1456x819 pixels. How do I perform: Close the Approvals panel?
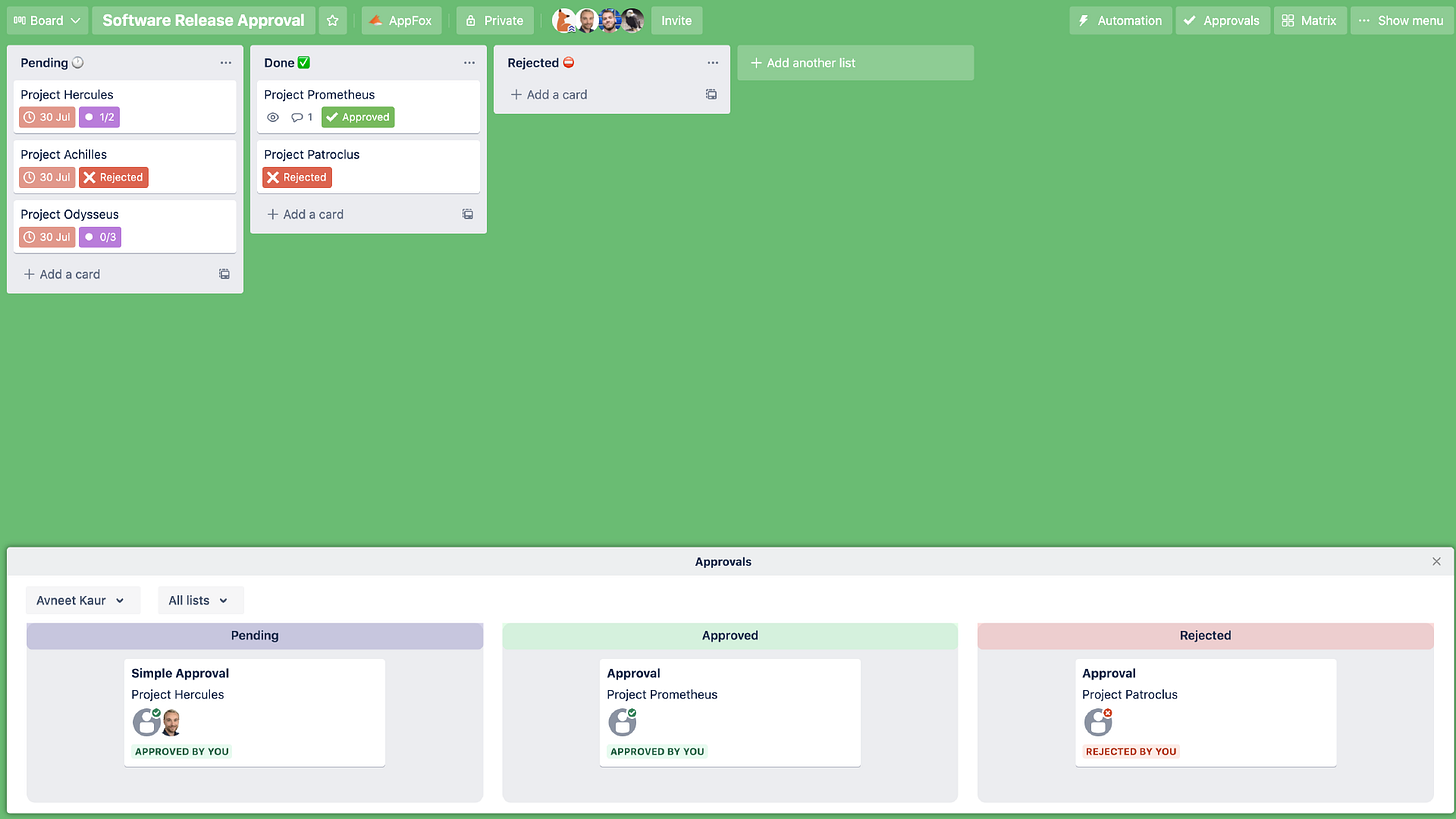1437,562
